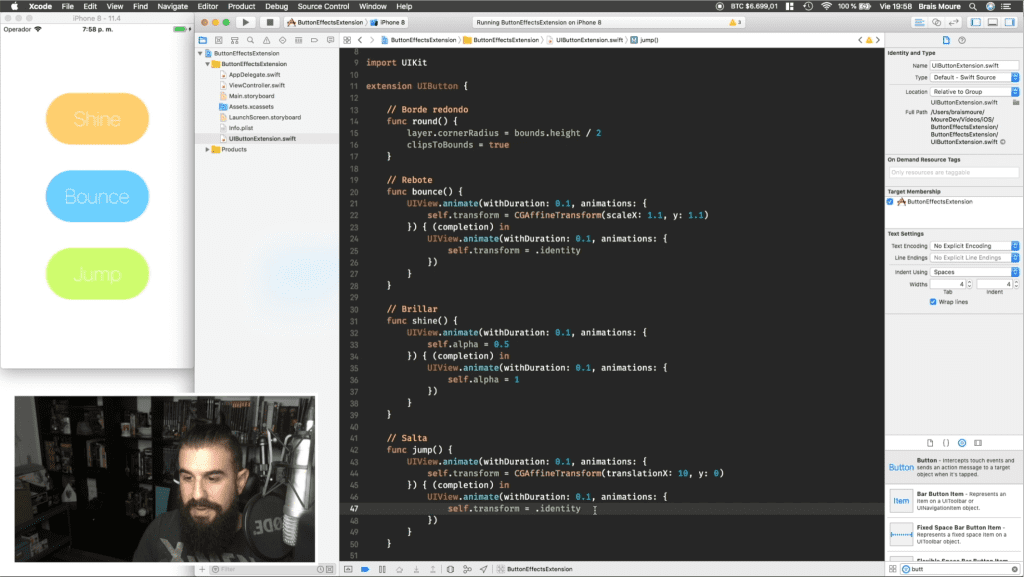Pause program execution in debug bar
The height and width of the screenshot is (577, 1024).
pyautogui.click(x=382, y=569)
